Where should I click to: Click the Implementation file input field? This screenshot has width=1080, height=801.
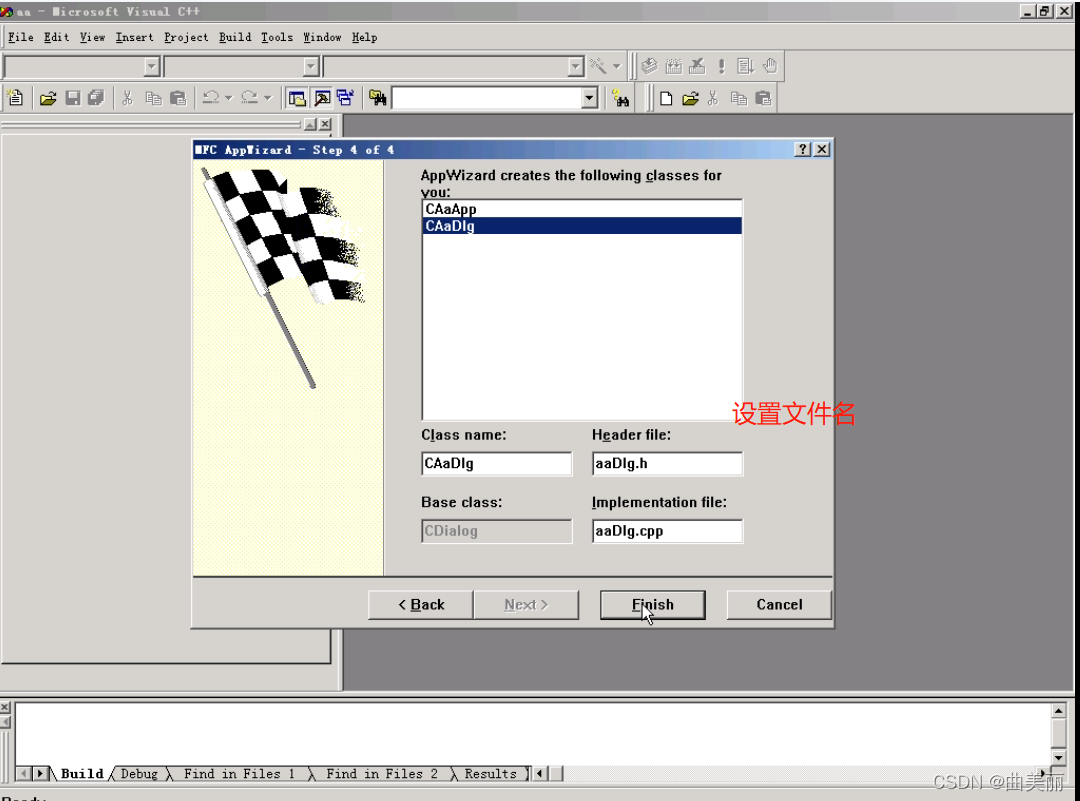tap(667, 531)
